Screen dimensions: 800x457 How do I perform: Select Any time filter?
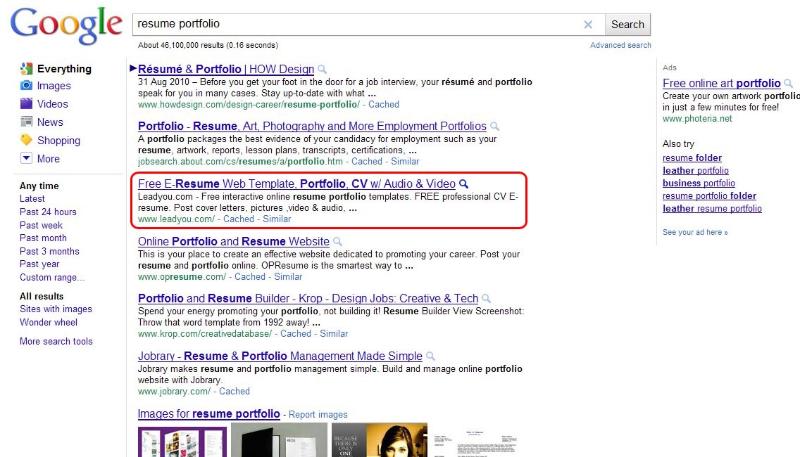[39, 186]
